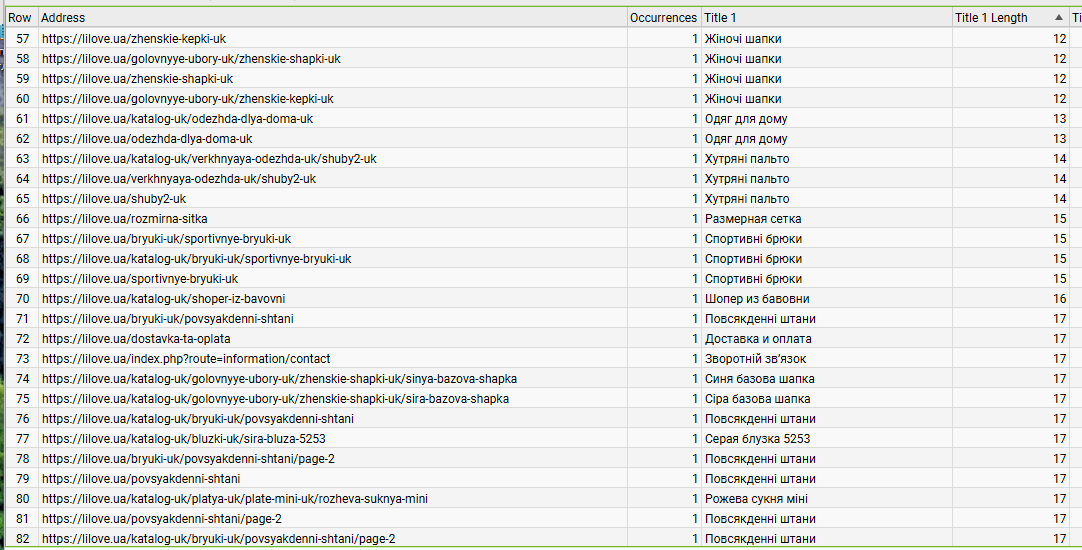Click row number 82
Image resolution: width=1082 pixels, height=550 pixels.
(23, 539)
